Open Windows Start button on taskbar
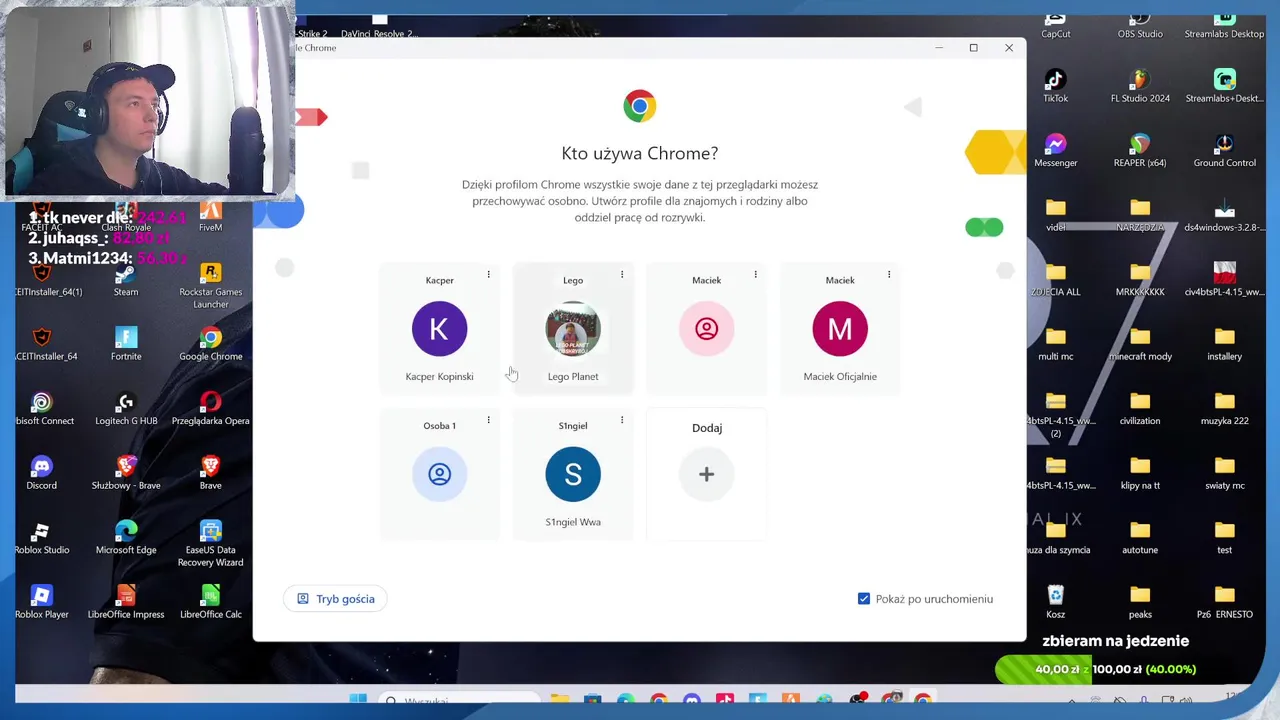 point(357,700)
